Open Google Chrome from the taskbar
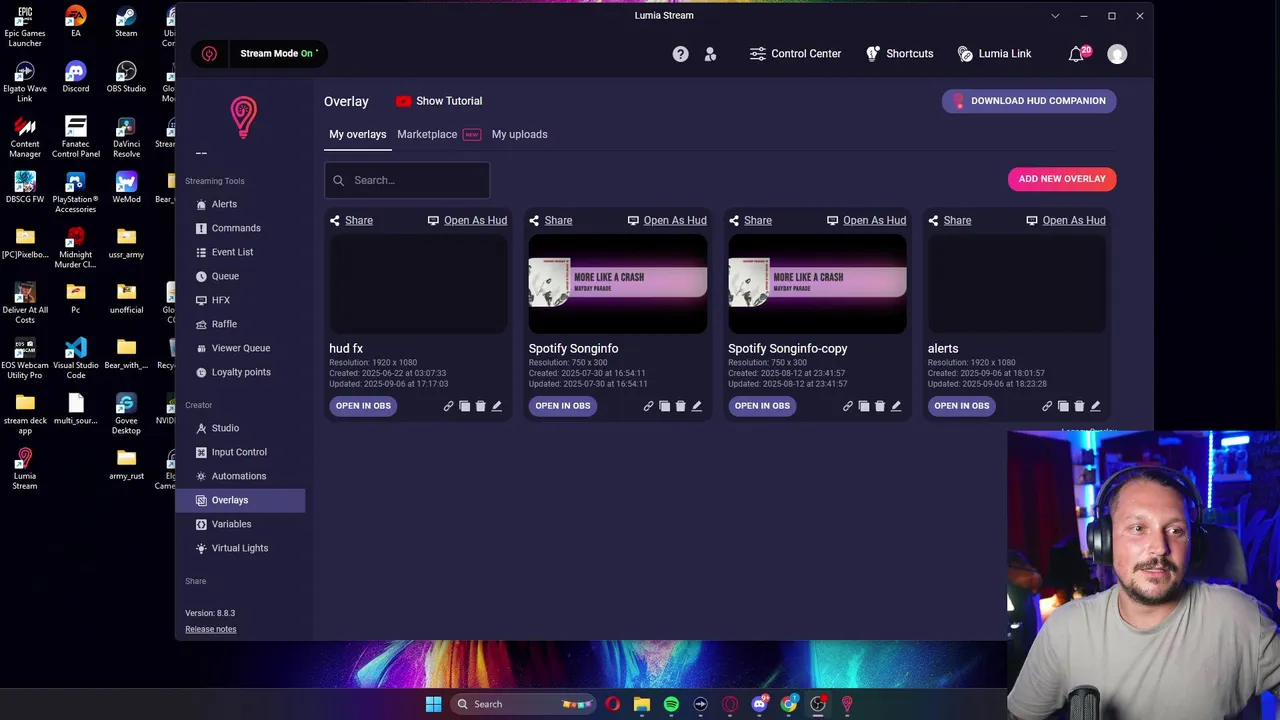1280x720 pixels. point(789,704)
